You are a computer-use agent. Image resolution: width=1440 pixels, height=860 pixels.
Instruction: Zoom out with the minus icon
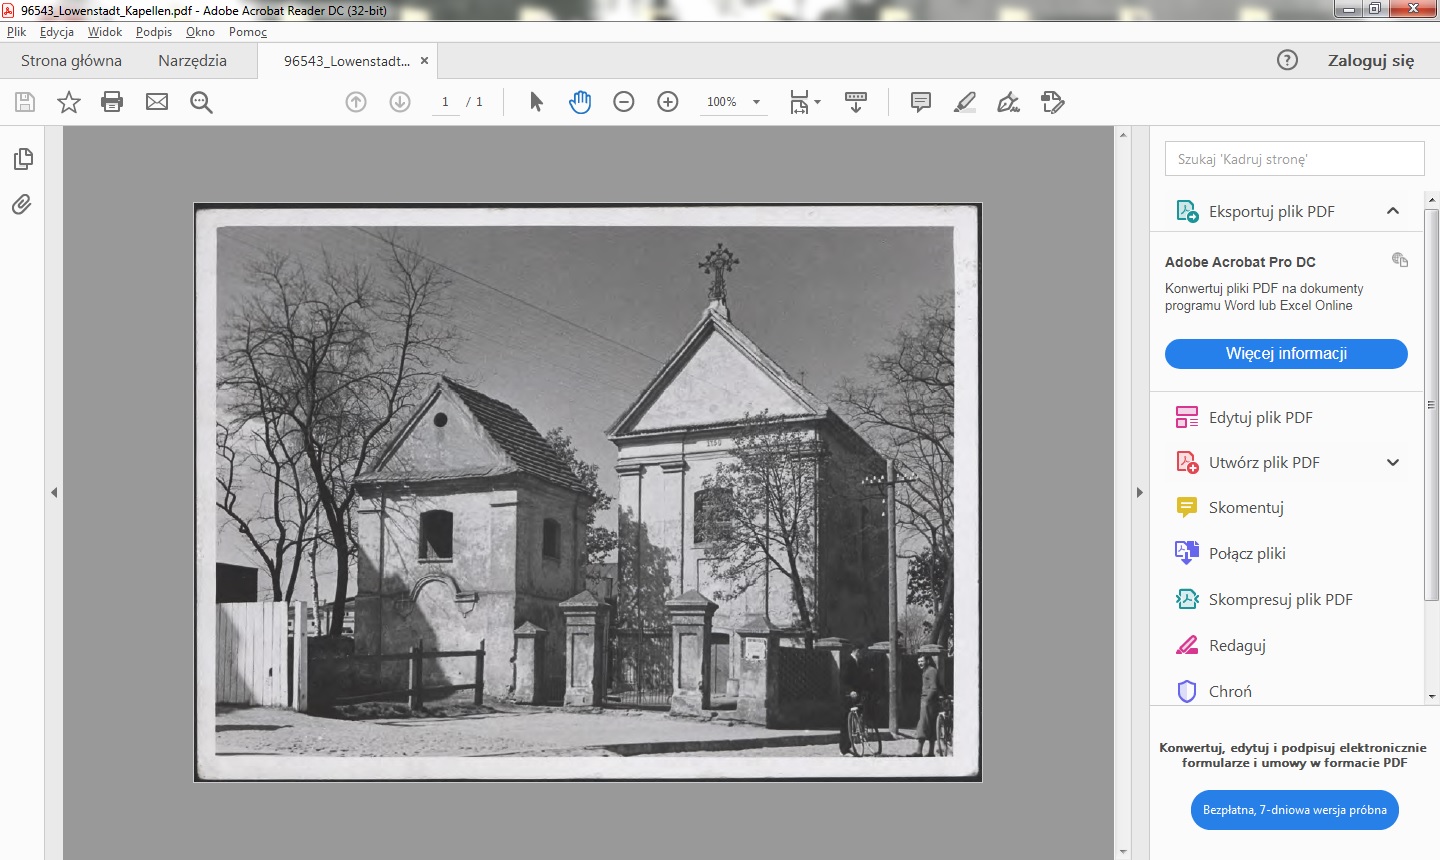(x=624, y=102)
